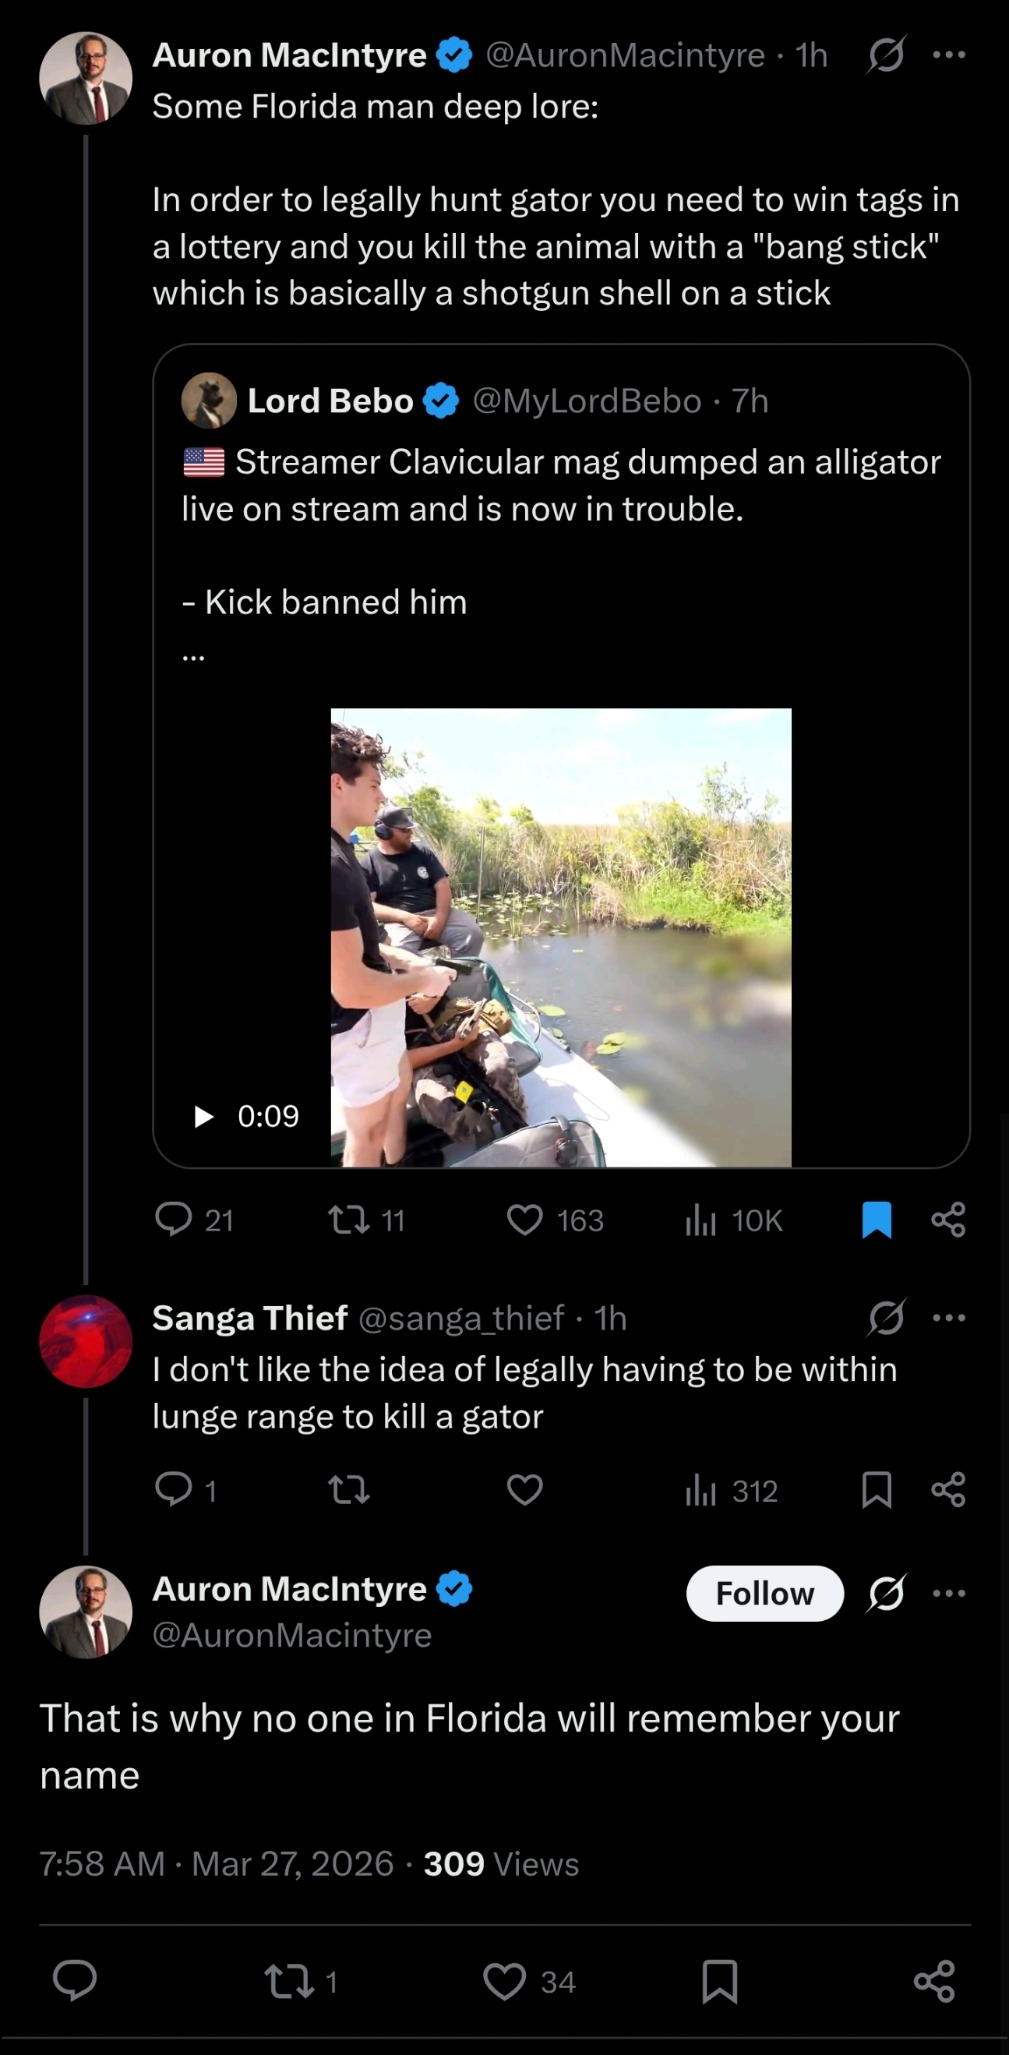Remove bookmark from the top post
Image resolution: width=1009 pixels, height=2055 pixels.
(x=876, y=1219)
